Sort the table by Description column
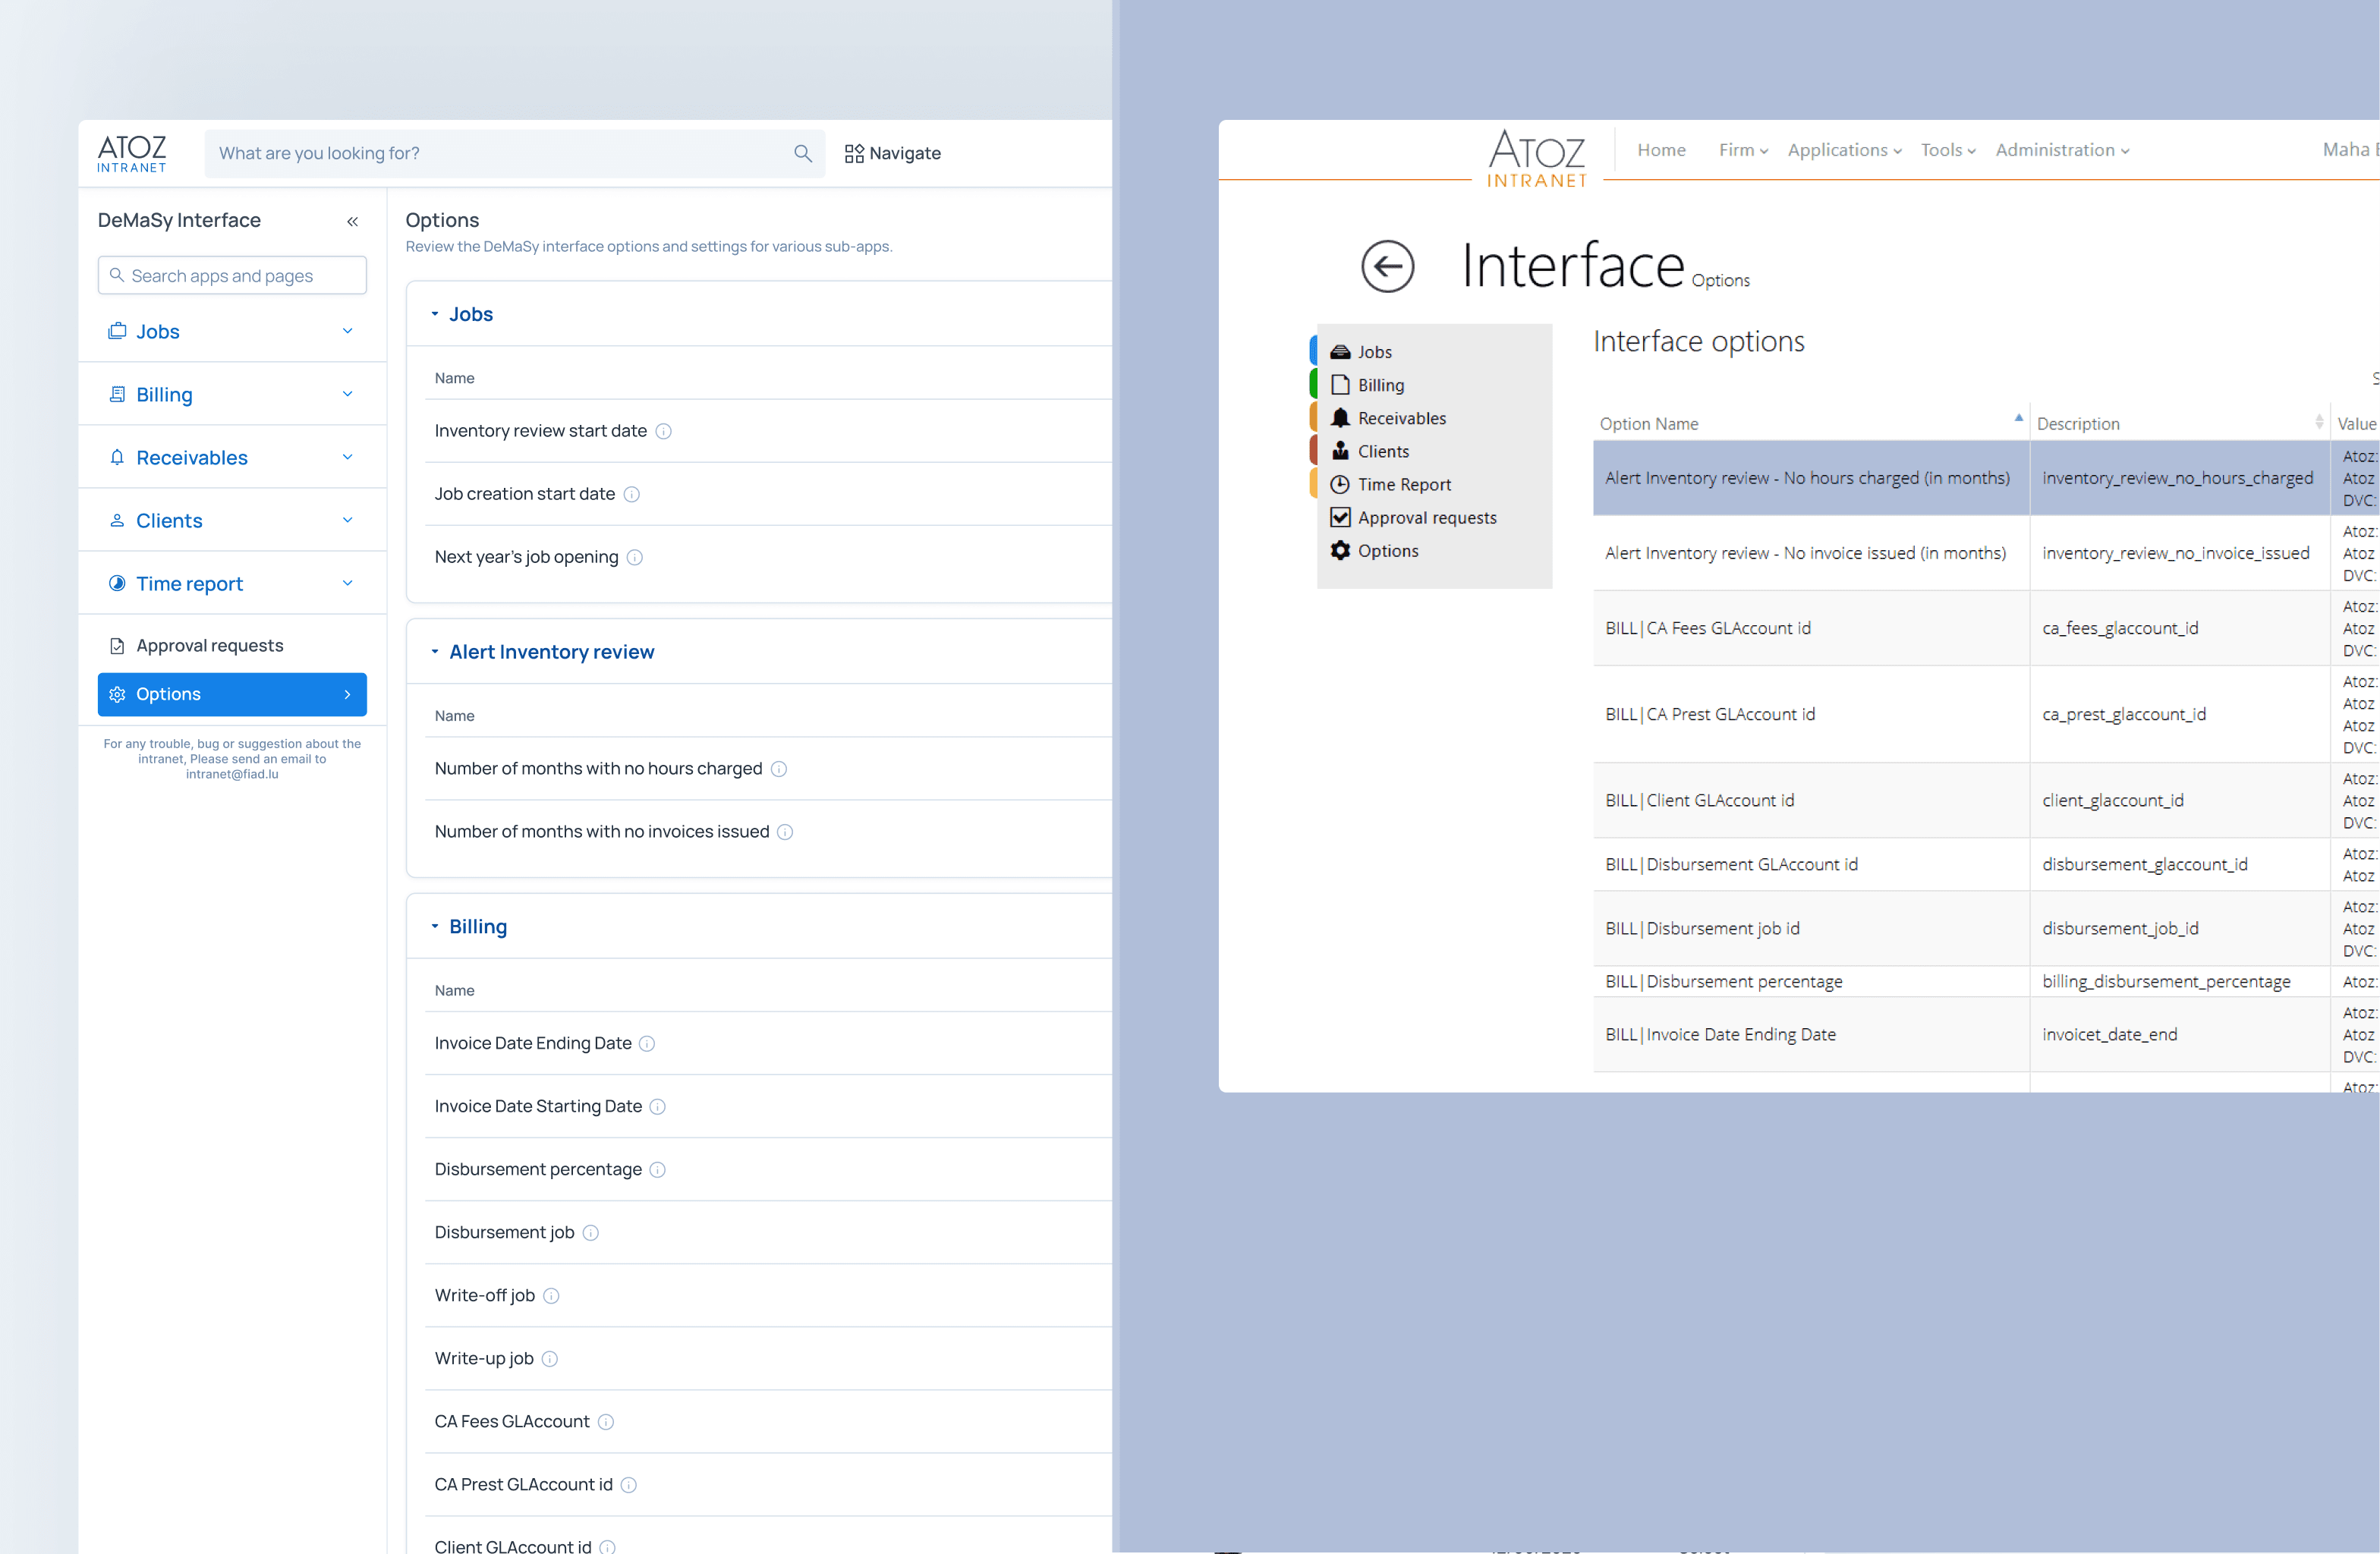This screenshot has width=2380, height=1554. pyautogui.click(x=2179, y=423)
